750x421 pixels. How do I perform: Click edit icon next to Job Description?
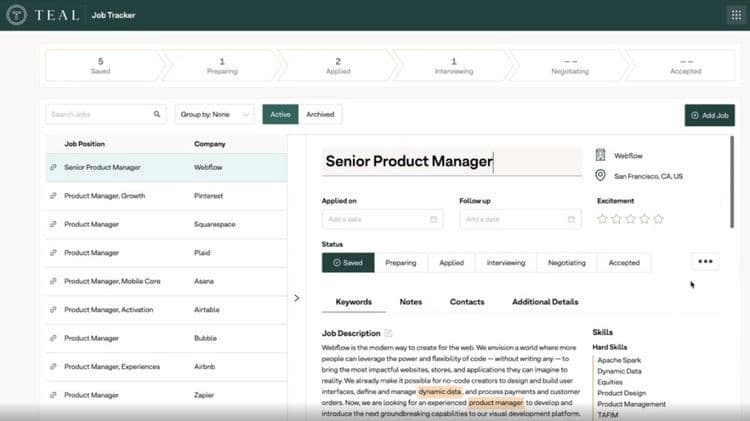click(389, 333)
